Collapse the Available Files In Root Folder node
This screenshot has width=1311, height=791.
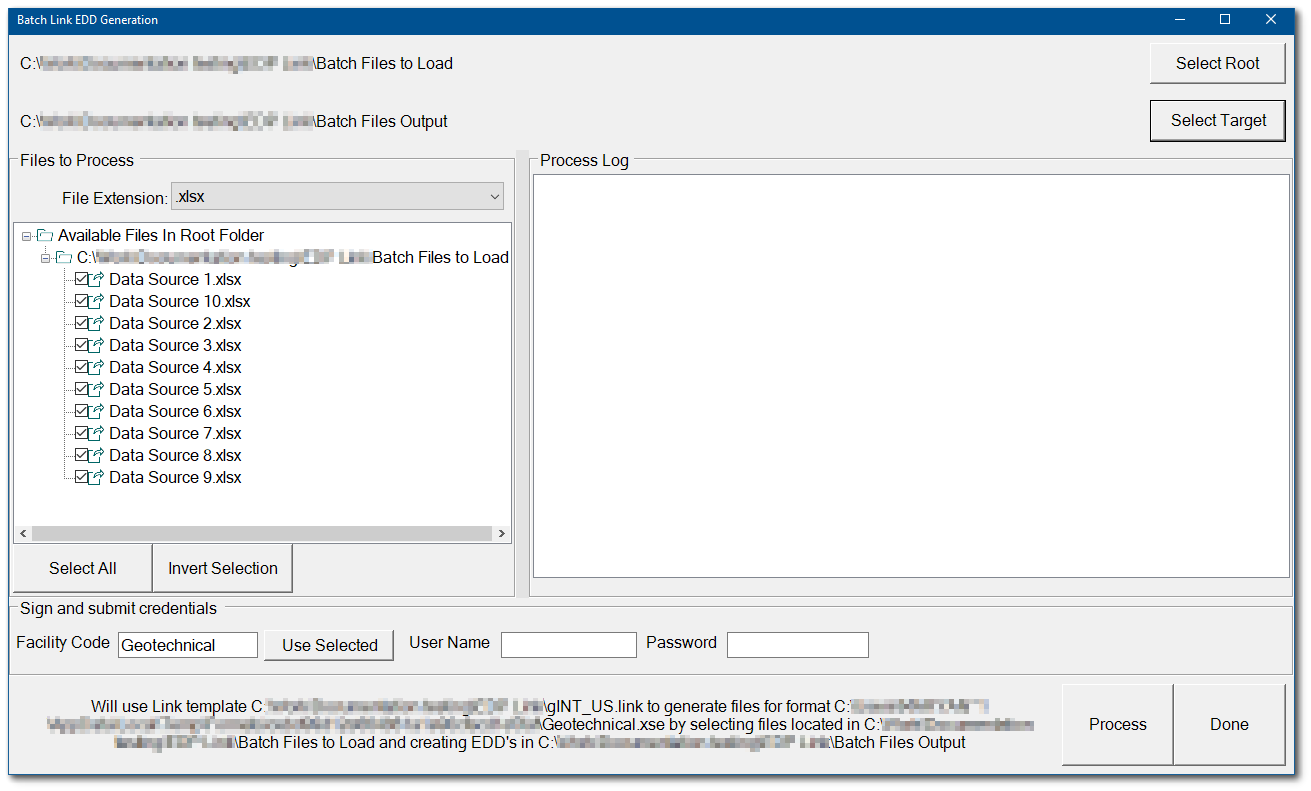[27, 235]
